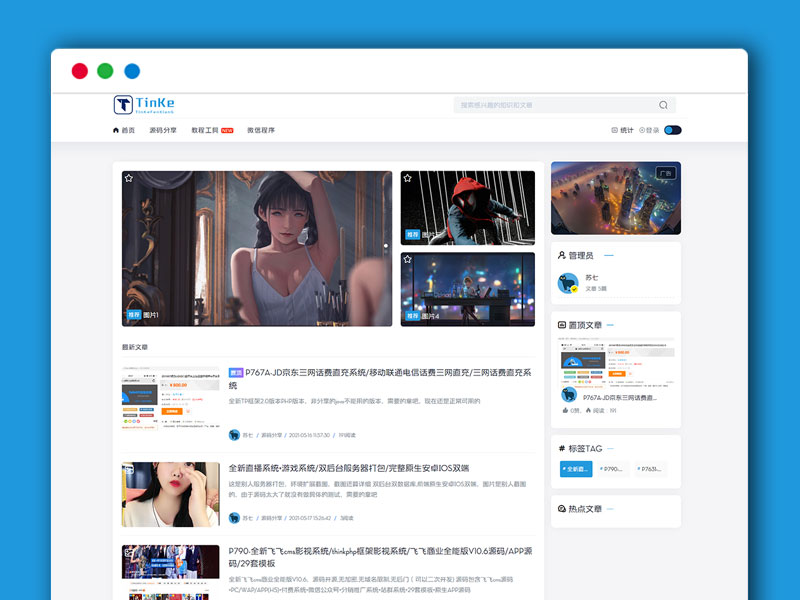Open the 统计 statistics icon
800x600 pixels.
pyautogui.click(x=614, y=131)
